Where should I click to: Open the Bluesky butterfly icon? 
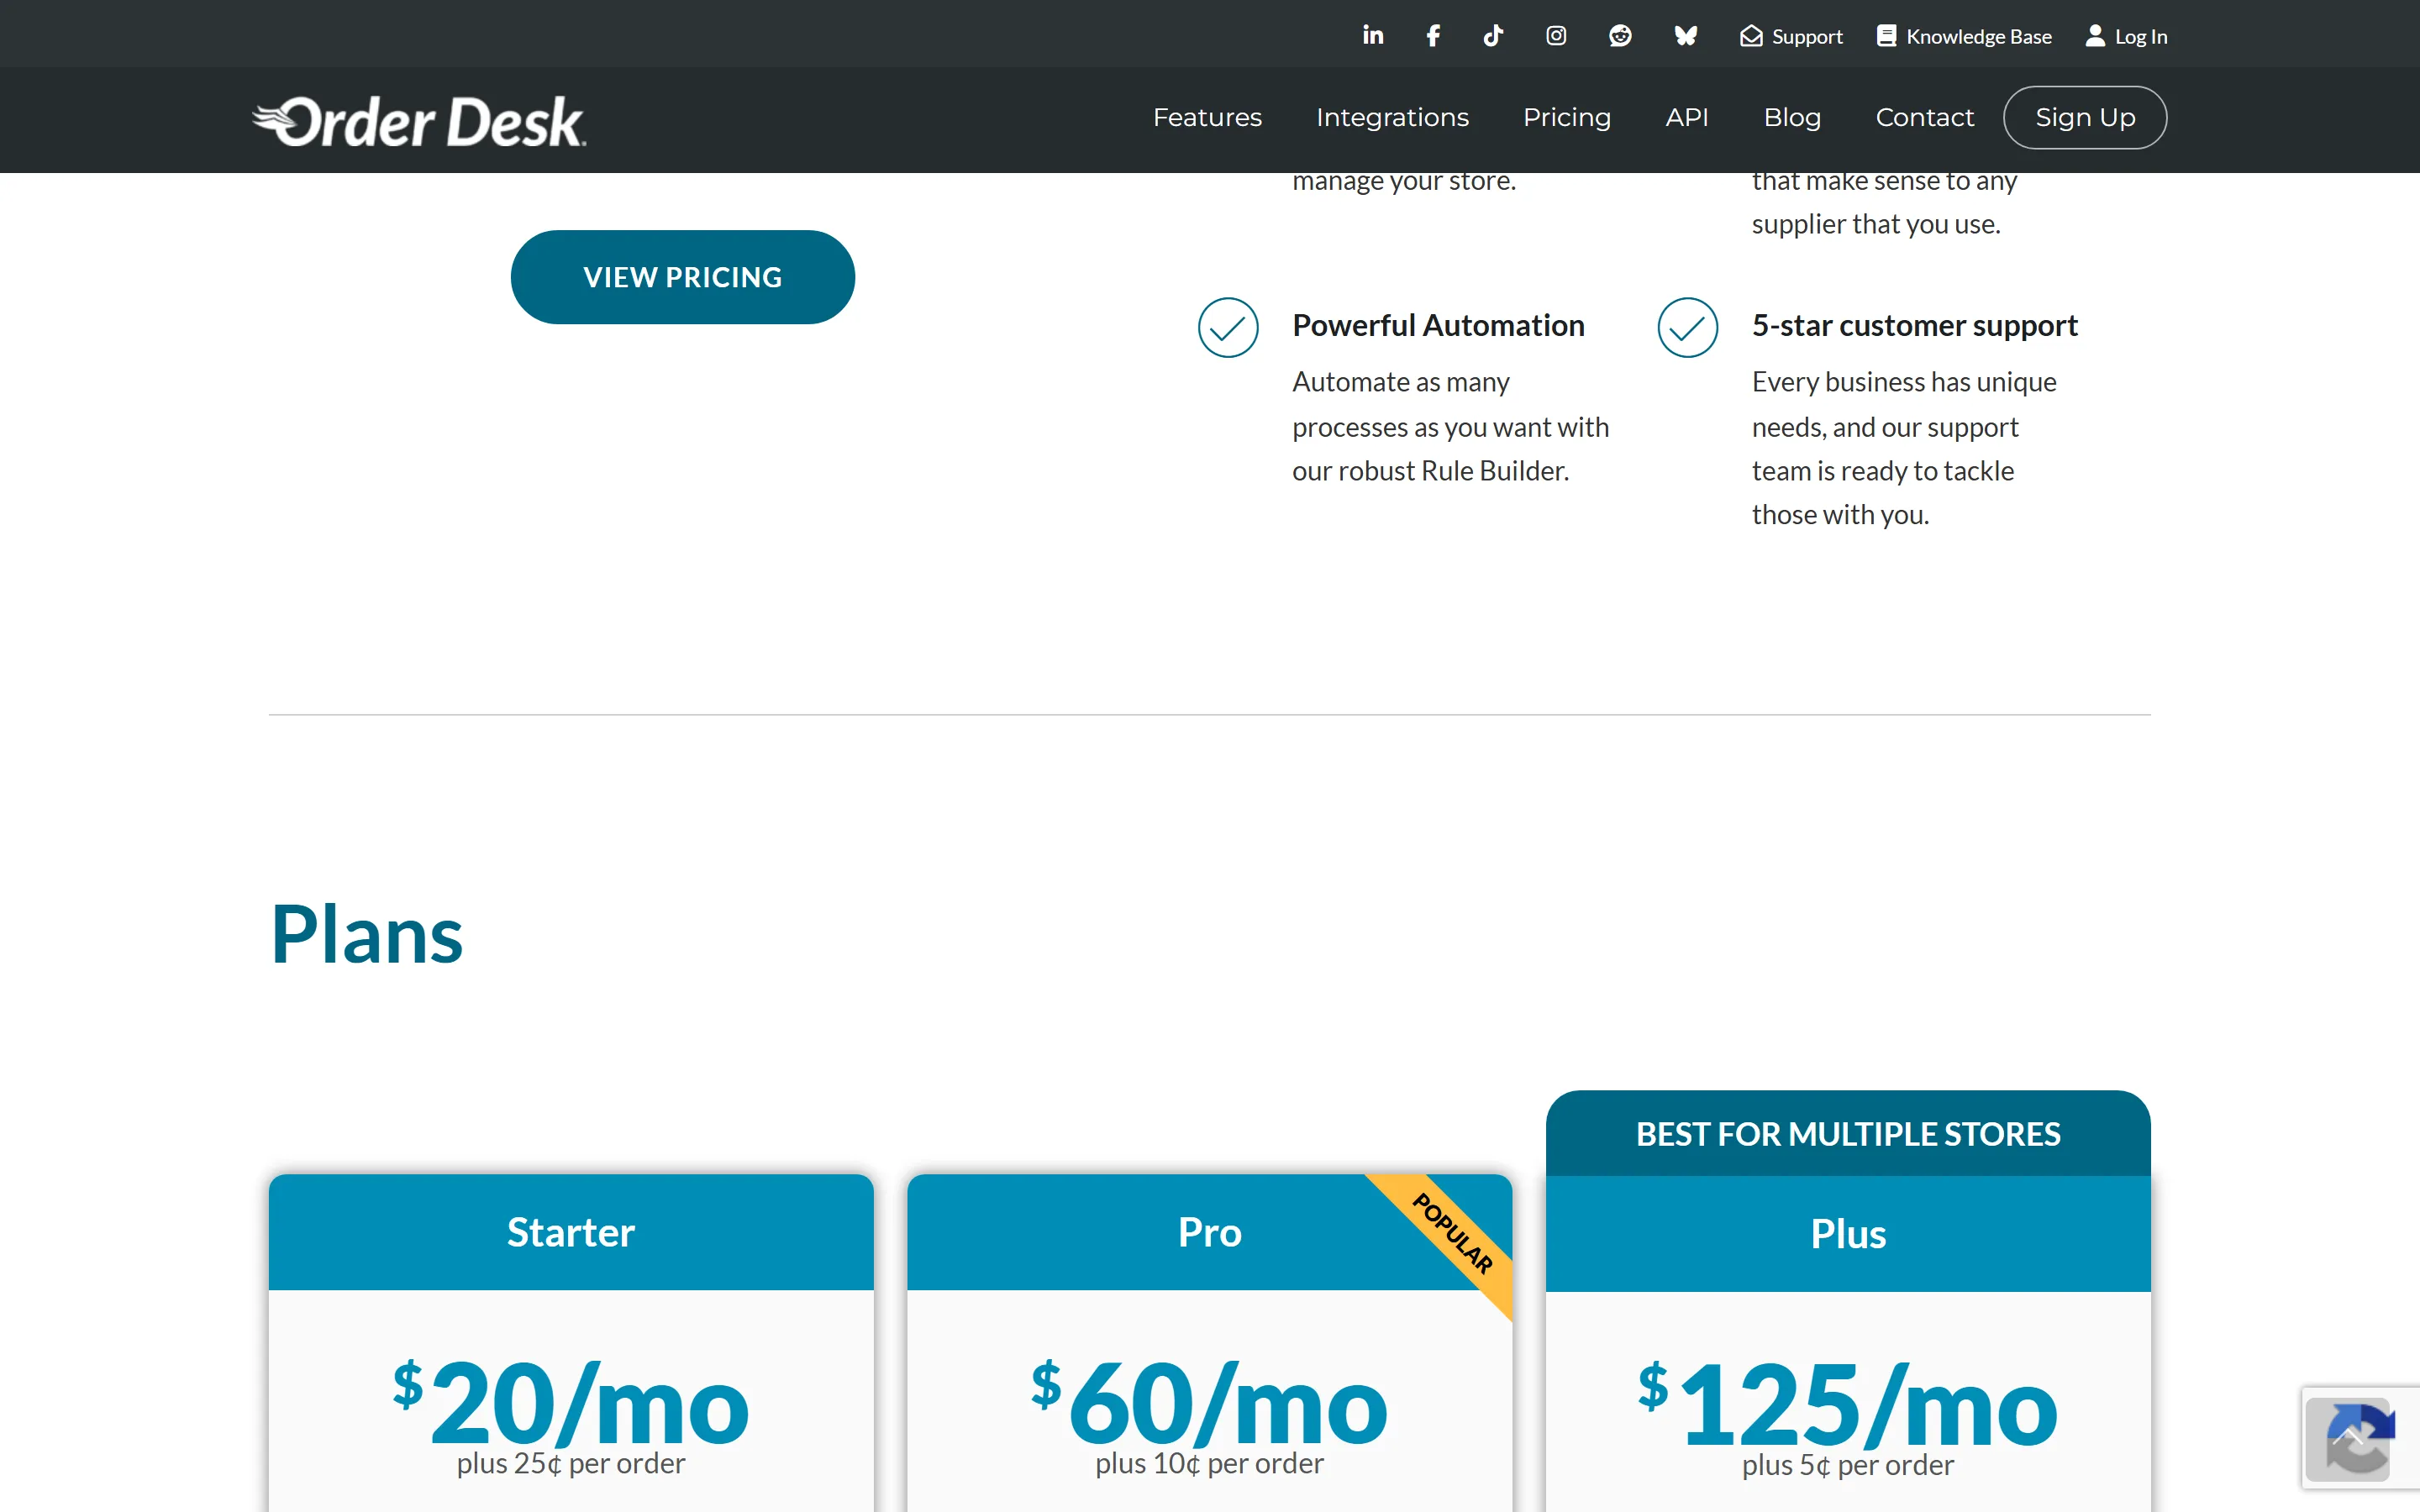pyautogui.click(x=1686, y=36)
